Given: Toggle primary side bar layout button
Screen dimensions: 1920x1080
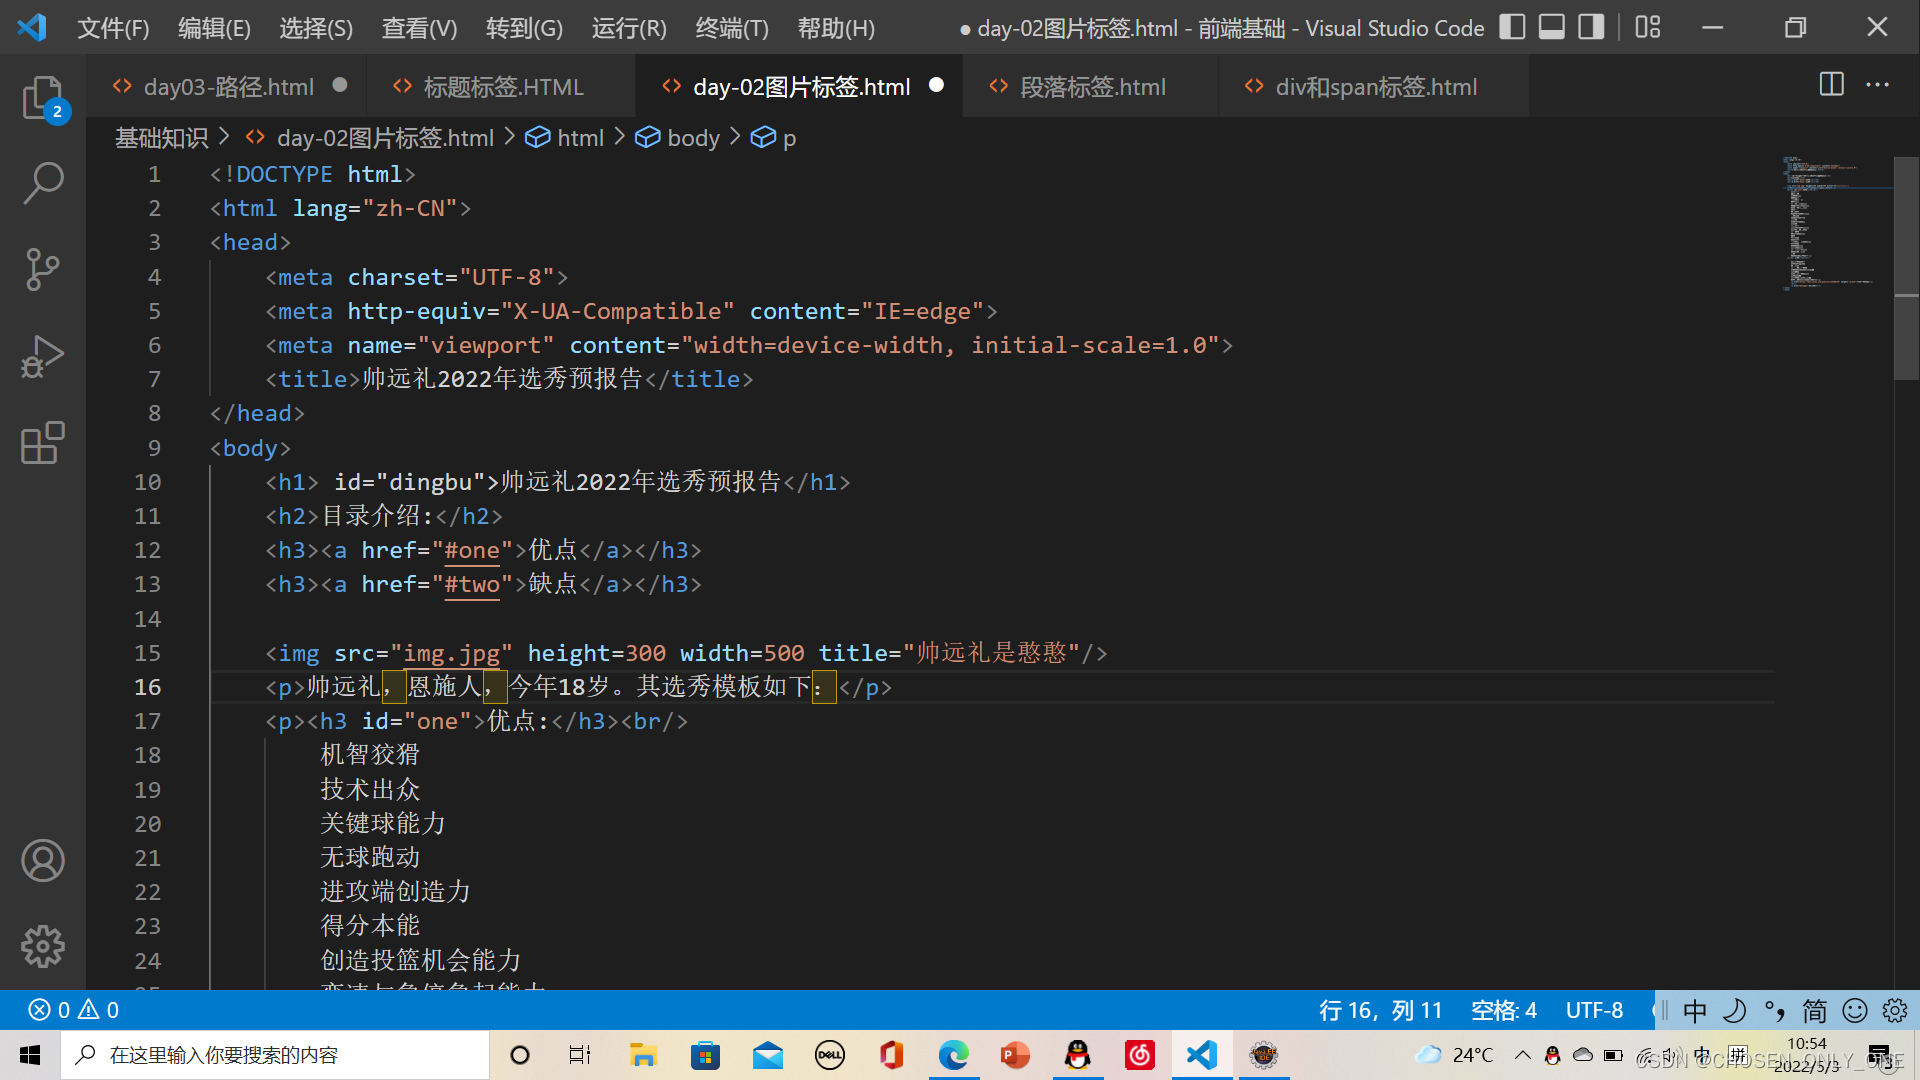Looking at the screenshot, I should (x=1512, y=27).
